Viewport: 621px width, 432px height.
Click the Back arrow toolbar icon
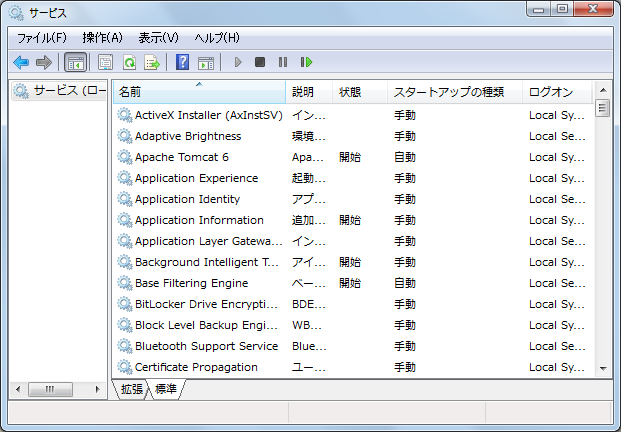[x=21, y=62]
